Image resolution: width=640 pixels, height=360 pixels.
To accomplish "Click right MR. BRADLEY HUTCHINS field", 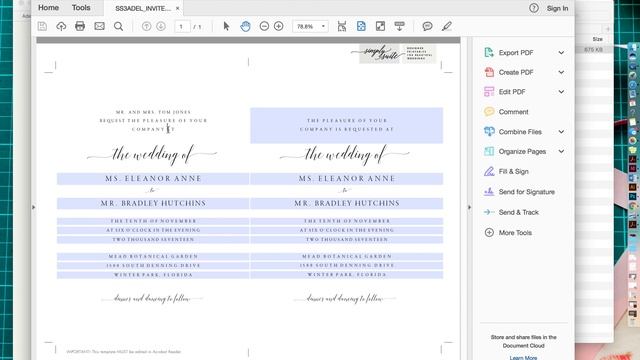I will click(x=347, y=203).
